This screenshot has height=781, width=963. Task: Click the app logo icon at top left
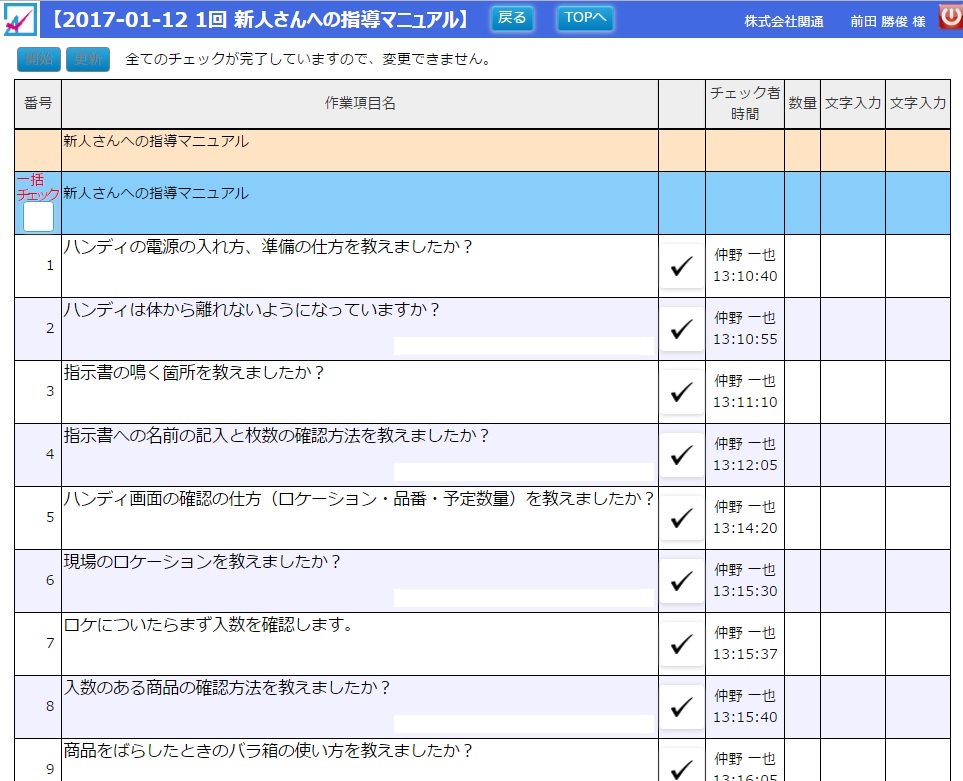click(19, 19)
